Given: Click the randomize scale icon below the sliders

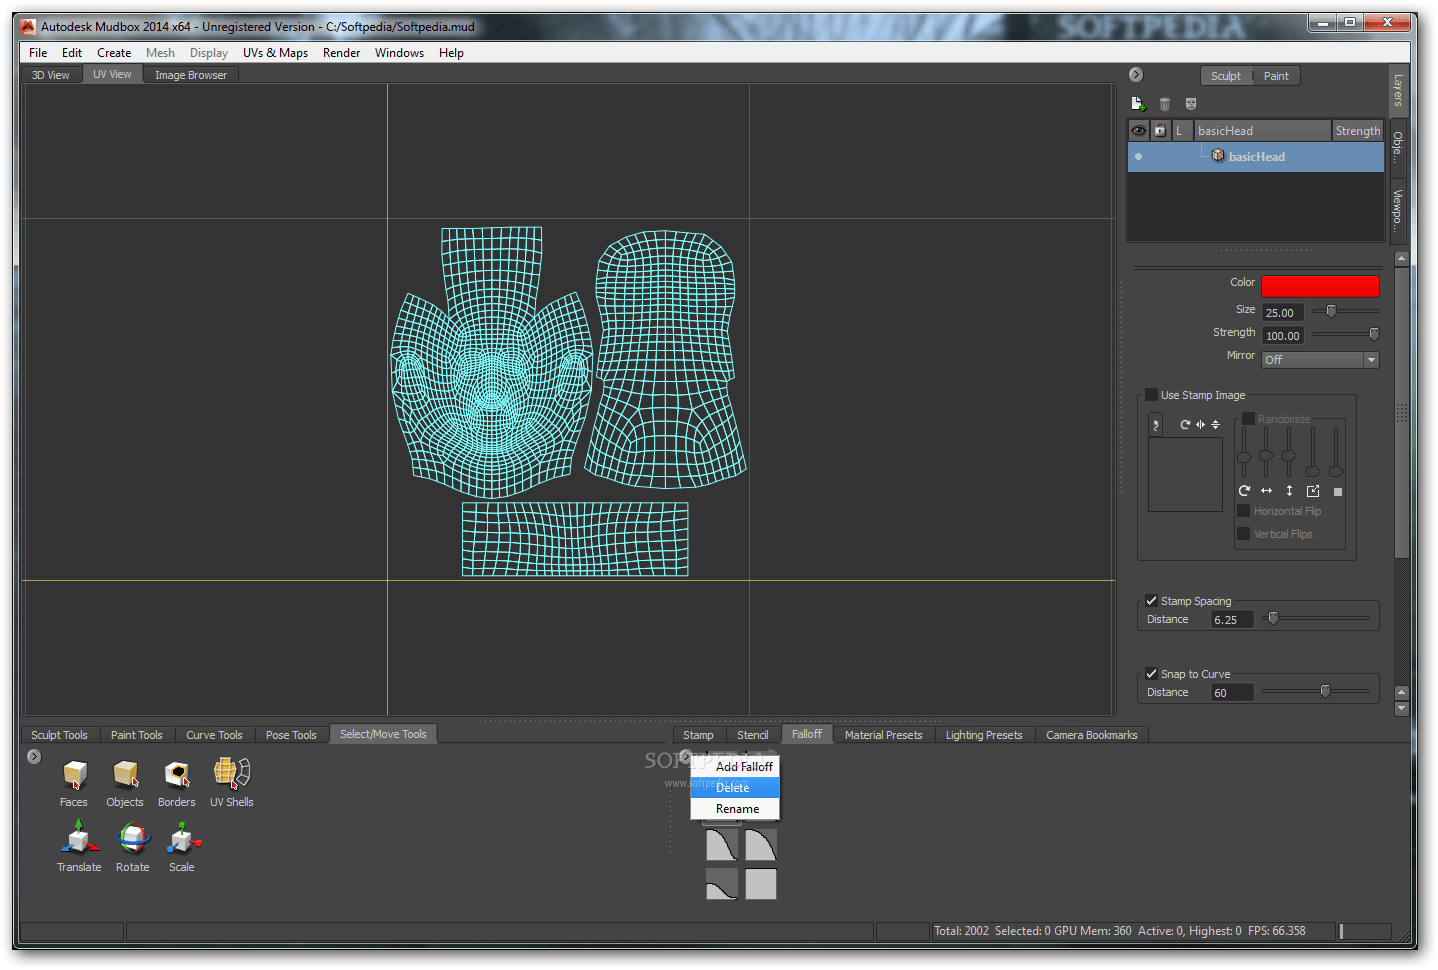Looking at the screenshot, I should pos(1313,491).
